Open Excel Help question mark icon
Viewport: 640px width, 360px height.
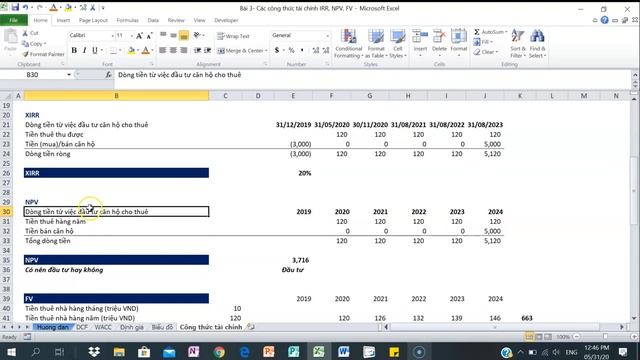(604, 20)
